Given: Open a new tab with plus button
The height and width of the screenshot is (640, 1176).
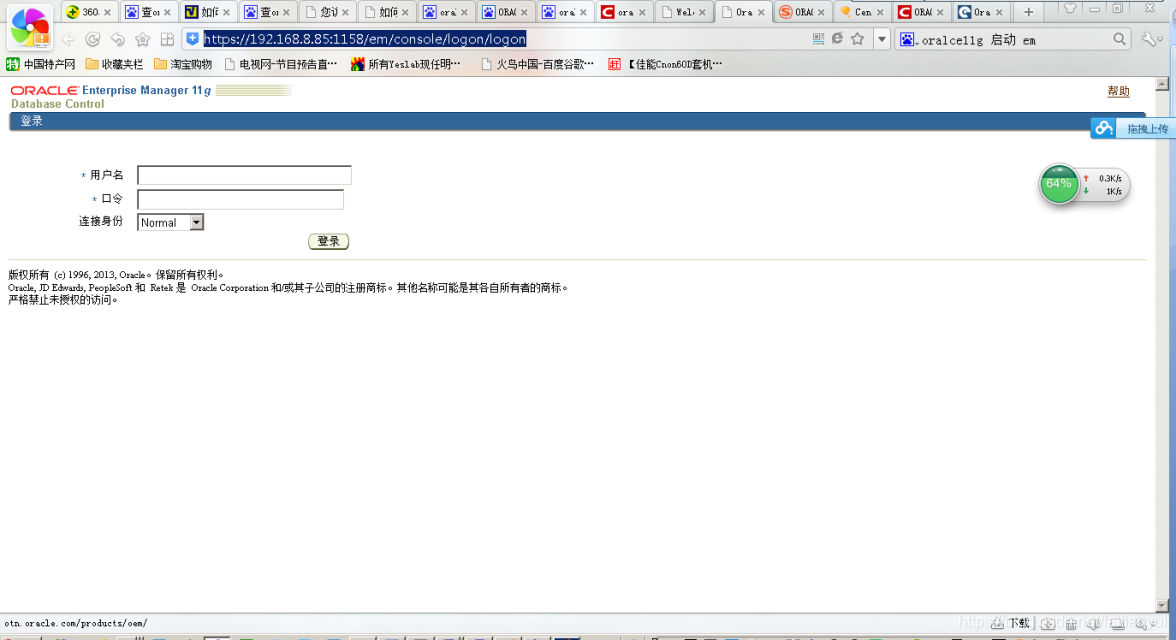Looking at the screenshot, I should (x=1028, y=12).
